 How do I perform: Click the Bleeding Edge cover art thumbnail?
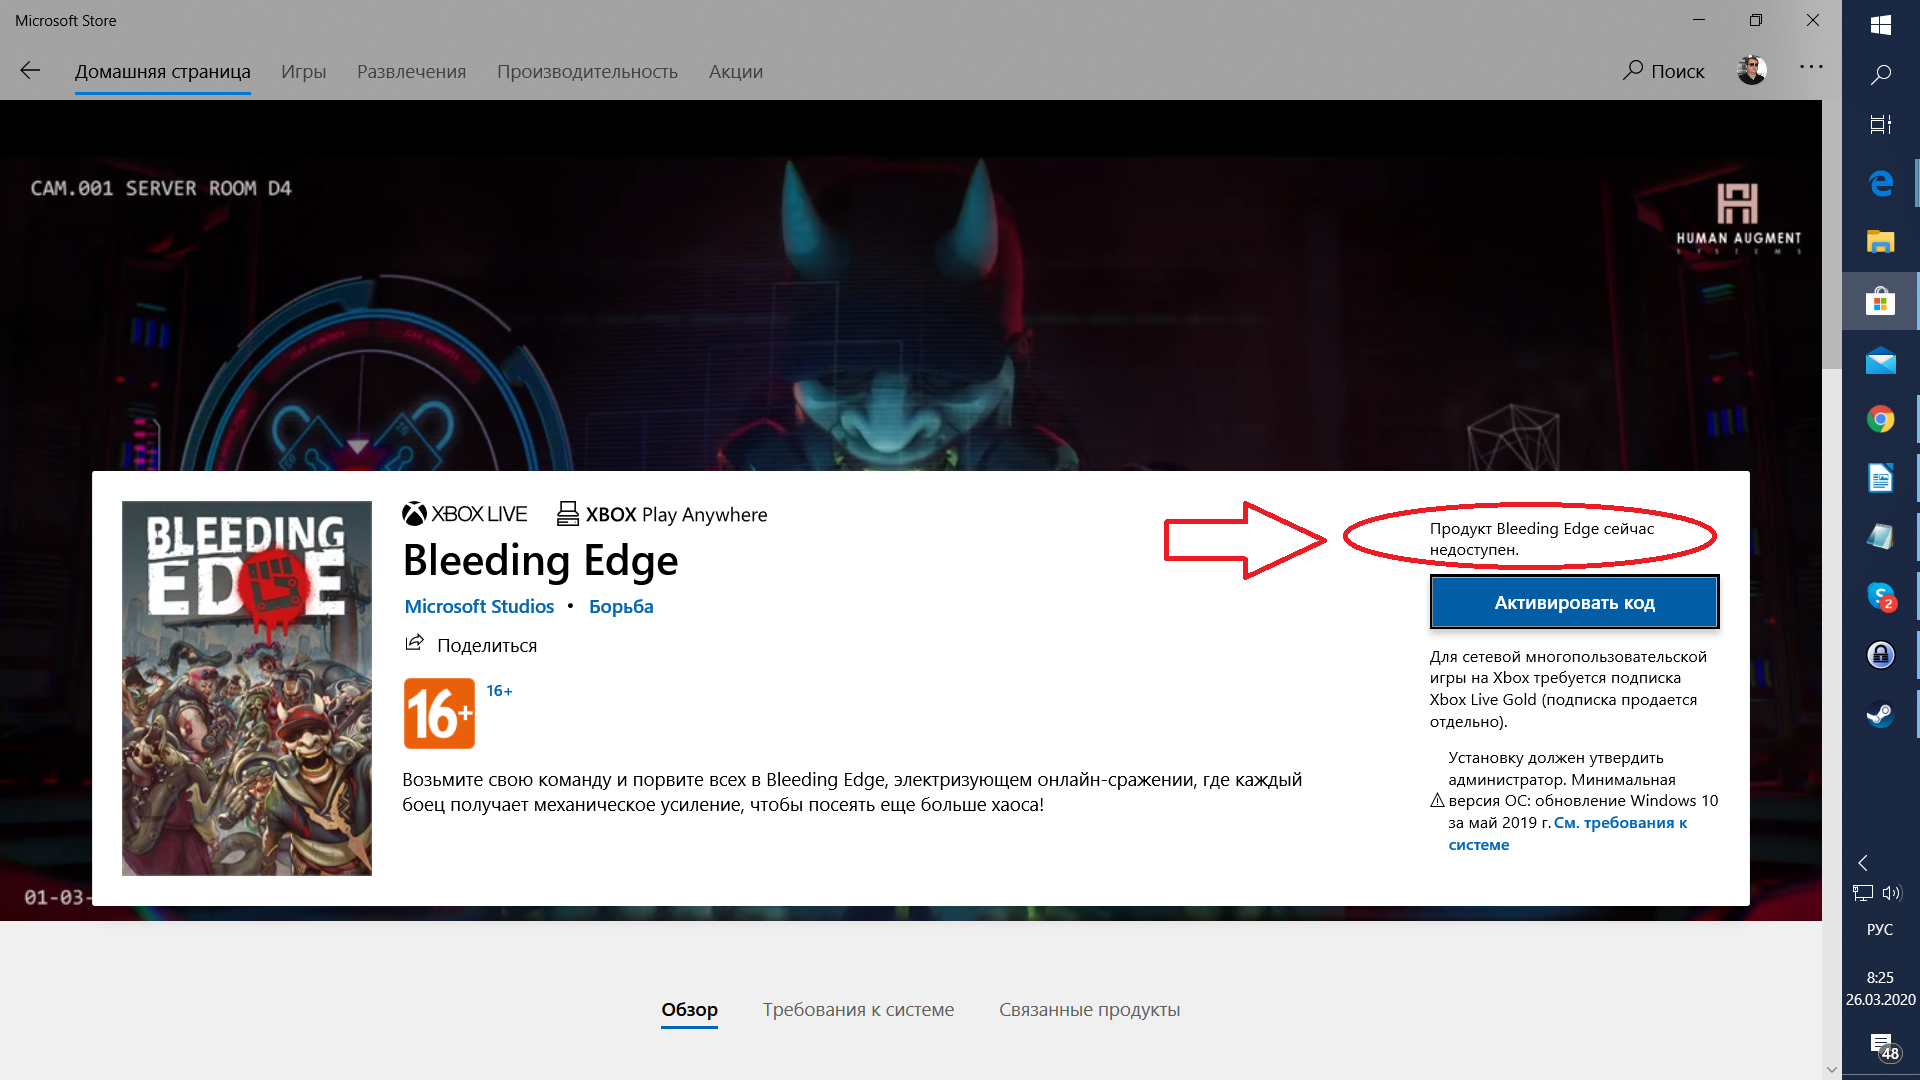(x=247, y=688)
